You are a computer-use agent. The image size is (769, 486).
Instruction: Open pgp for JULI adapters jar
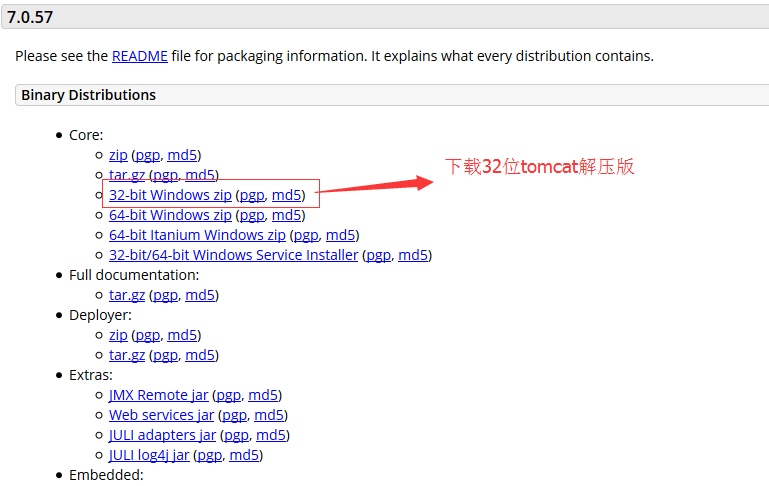(236, 435)
